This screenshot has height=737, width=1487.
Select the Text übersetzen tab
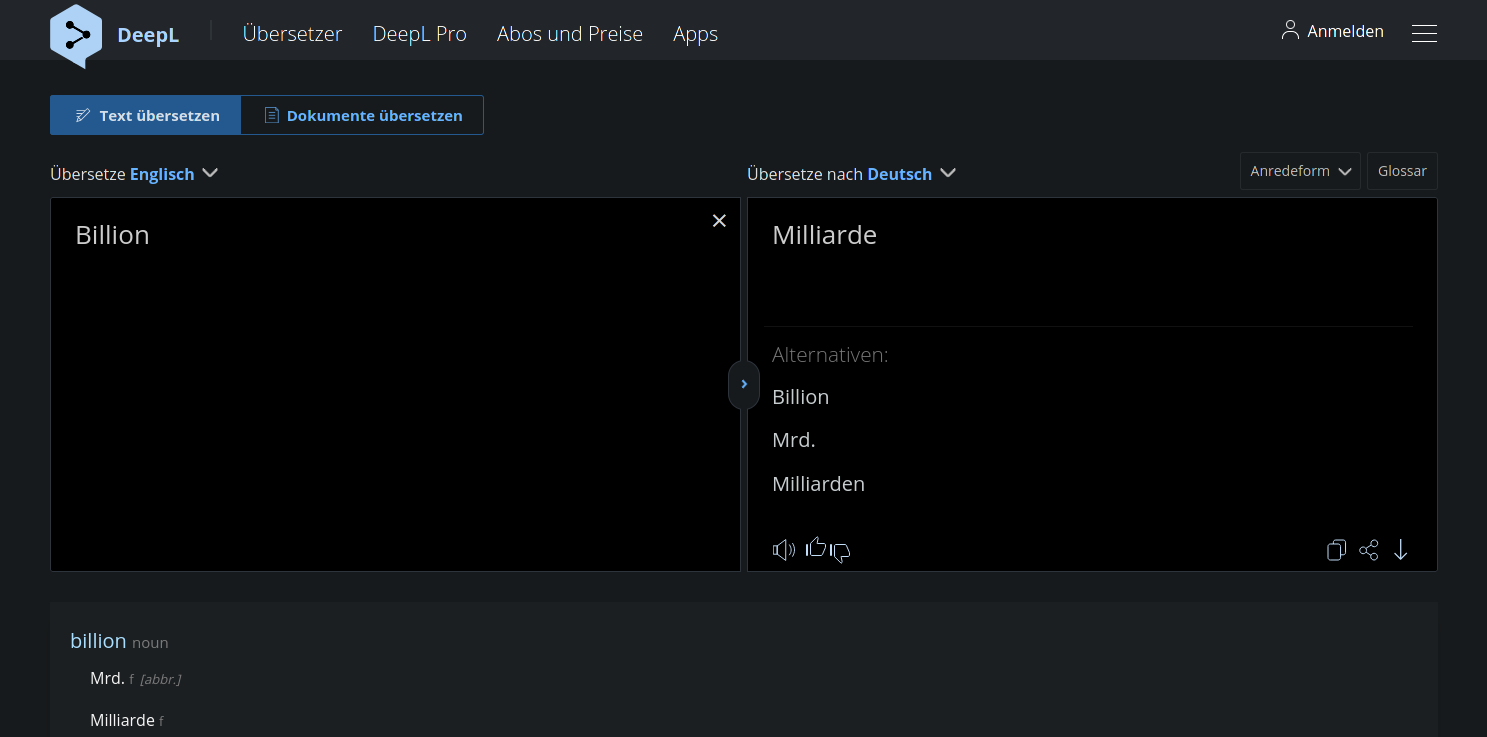click(x=145, y=115)
